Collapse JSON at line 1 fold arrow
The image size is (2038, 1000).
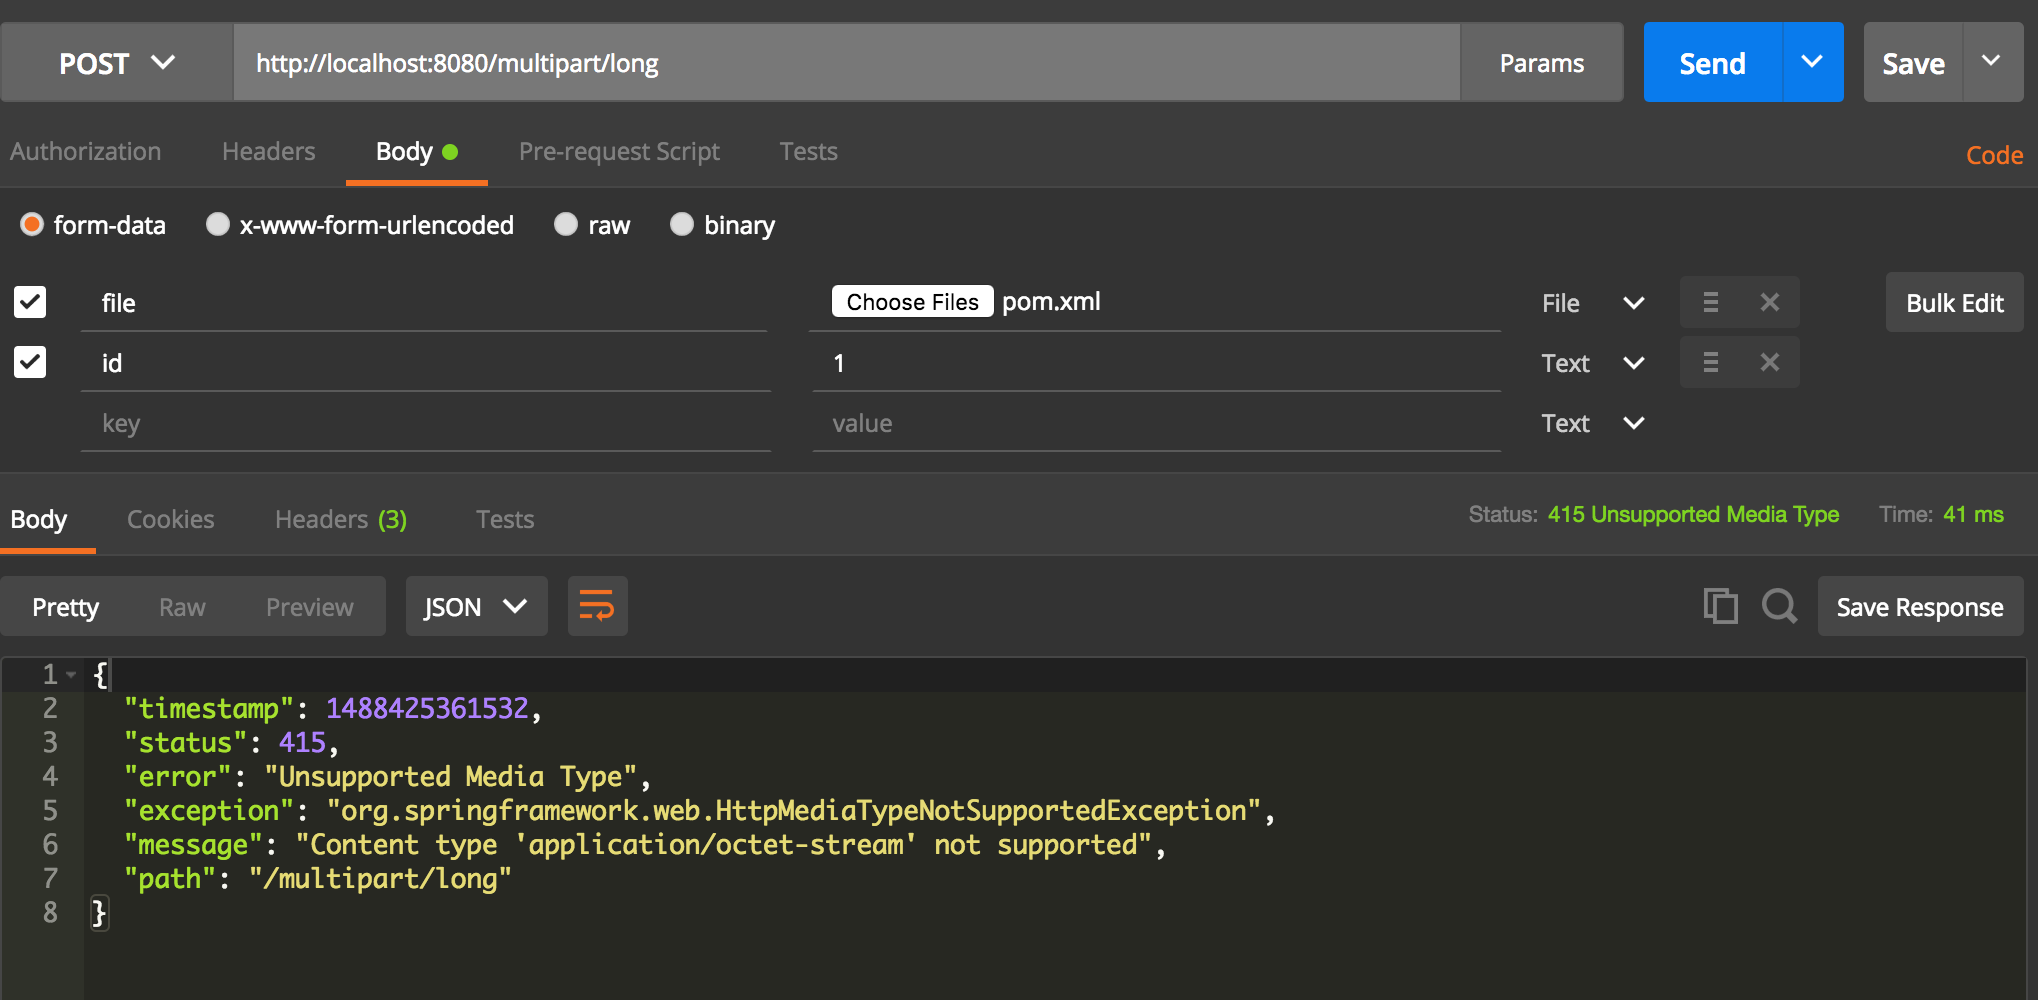point(71,675)
